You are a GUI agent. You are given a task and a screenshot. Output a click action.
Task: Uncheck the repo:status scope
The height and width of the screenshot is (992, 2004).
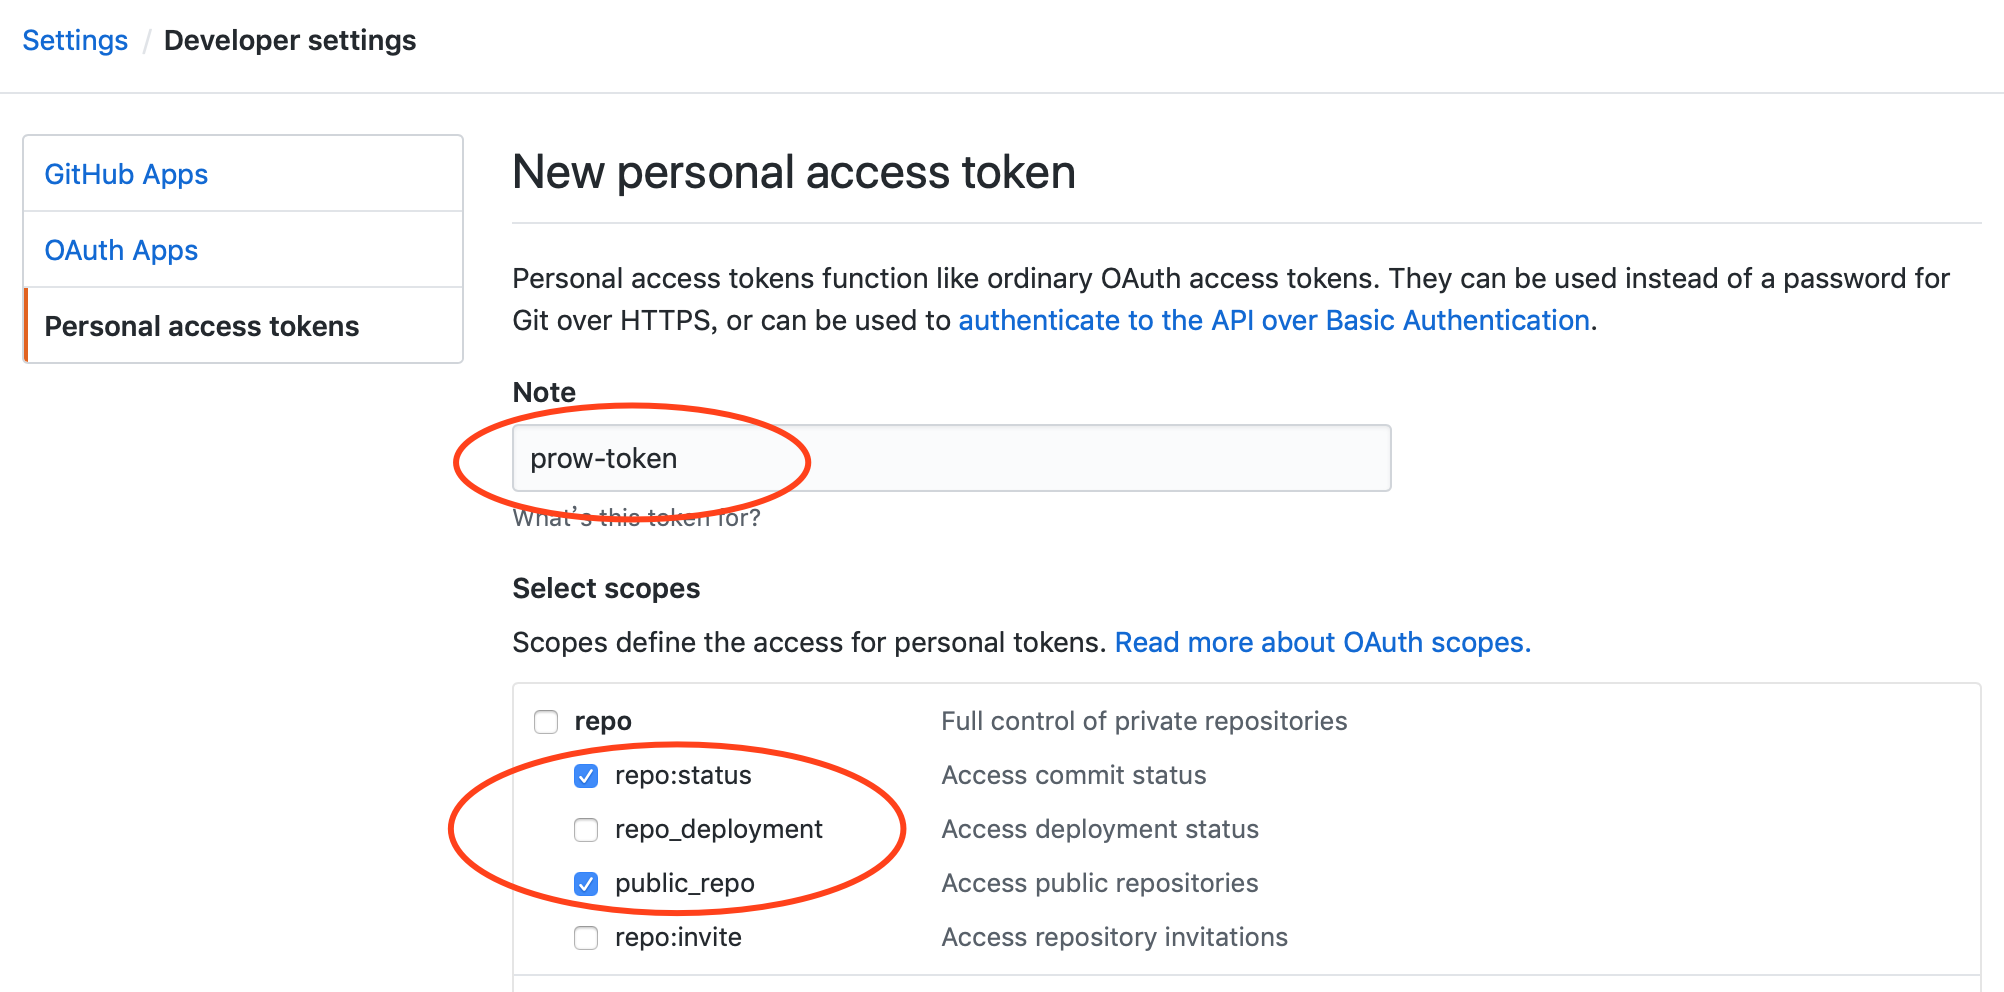pyautogui.click(x=586, y=776)
